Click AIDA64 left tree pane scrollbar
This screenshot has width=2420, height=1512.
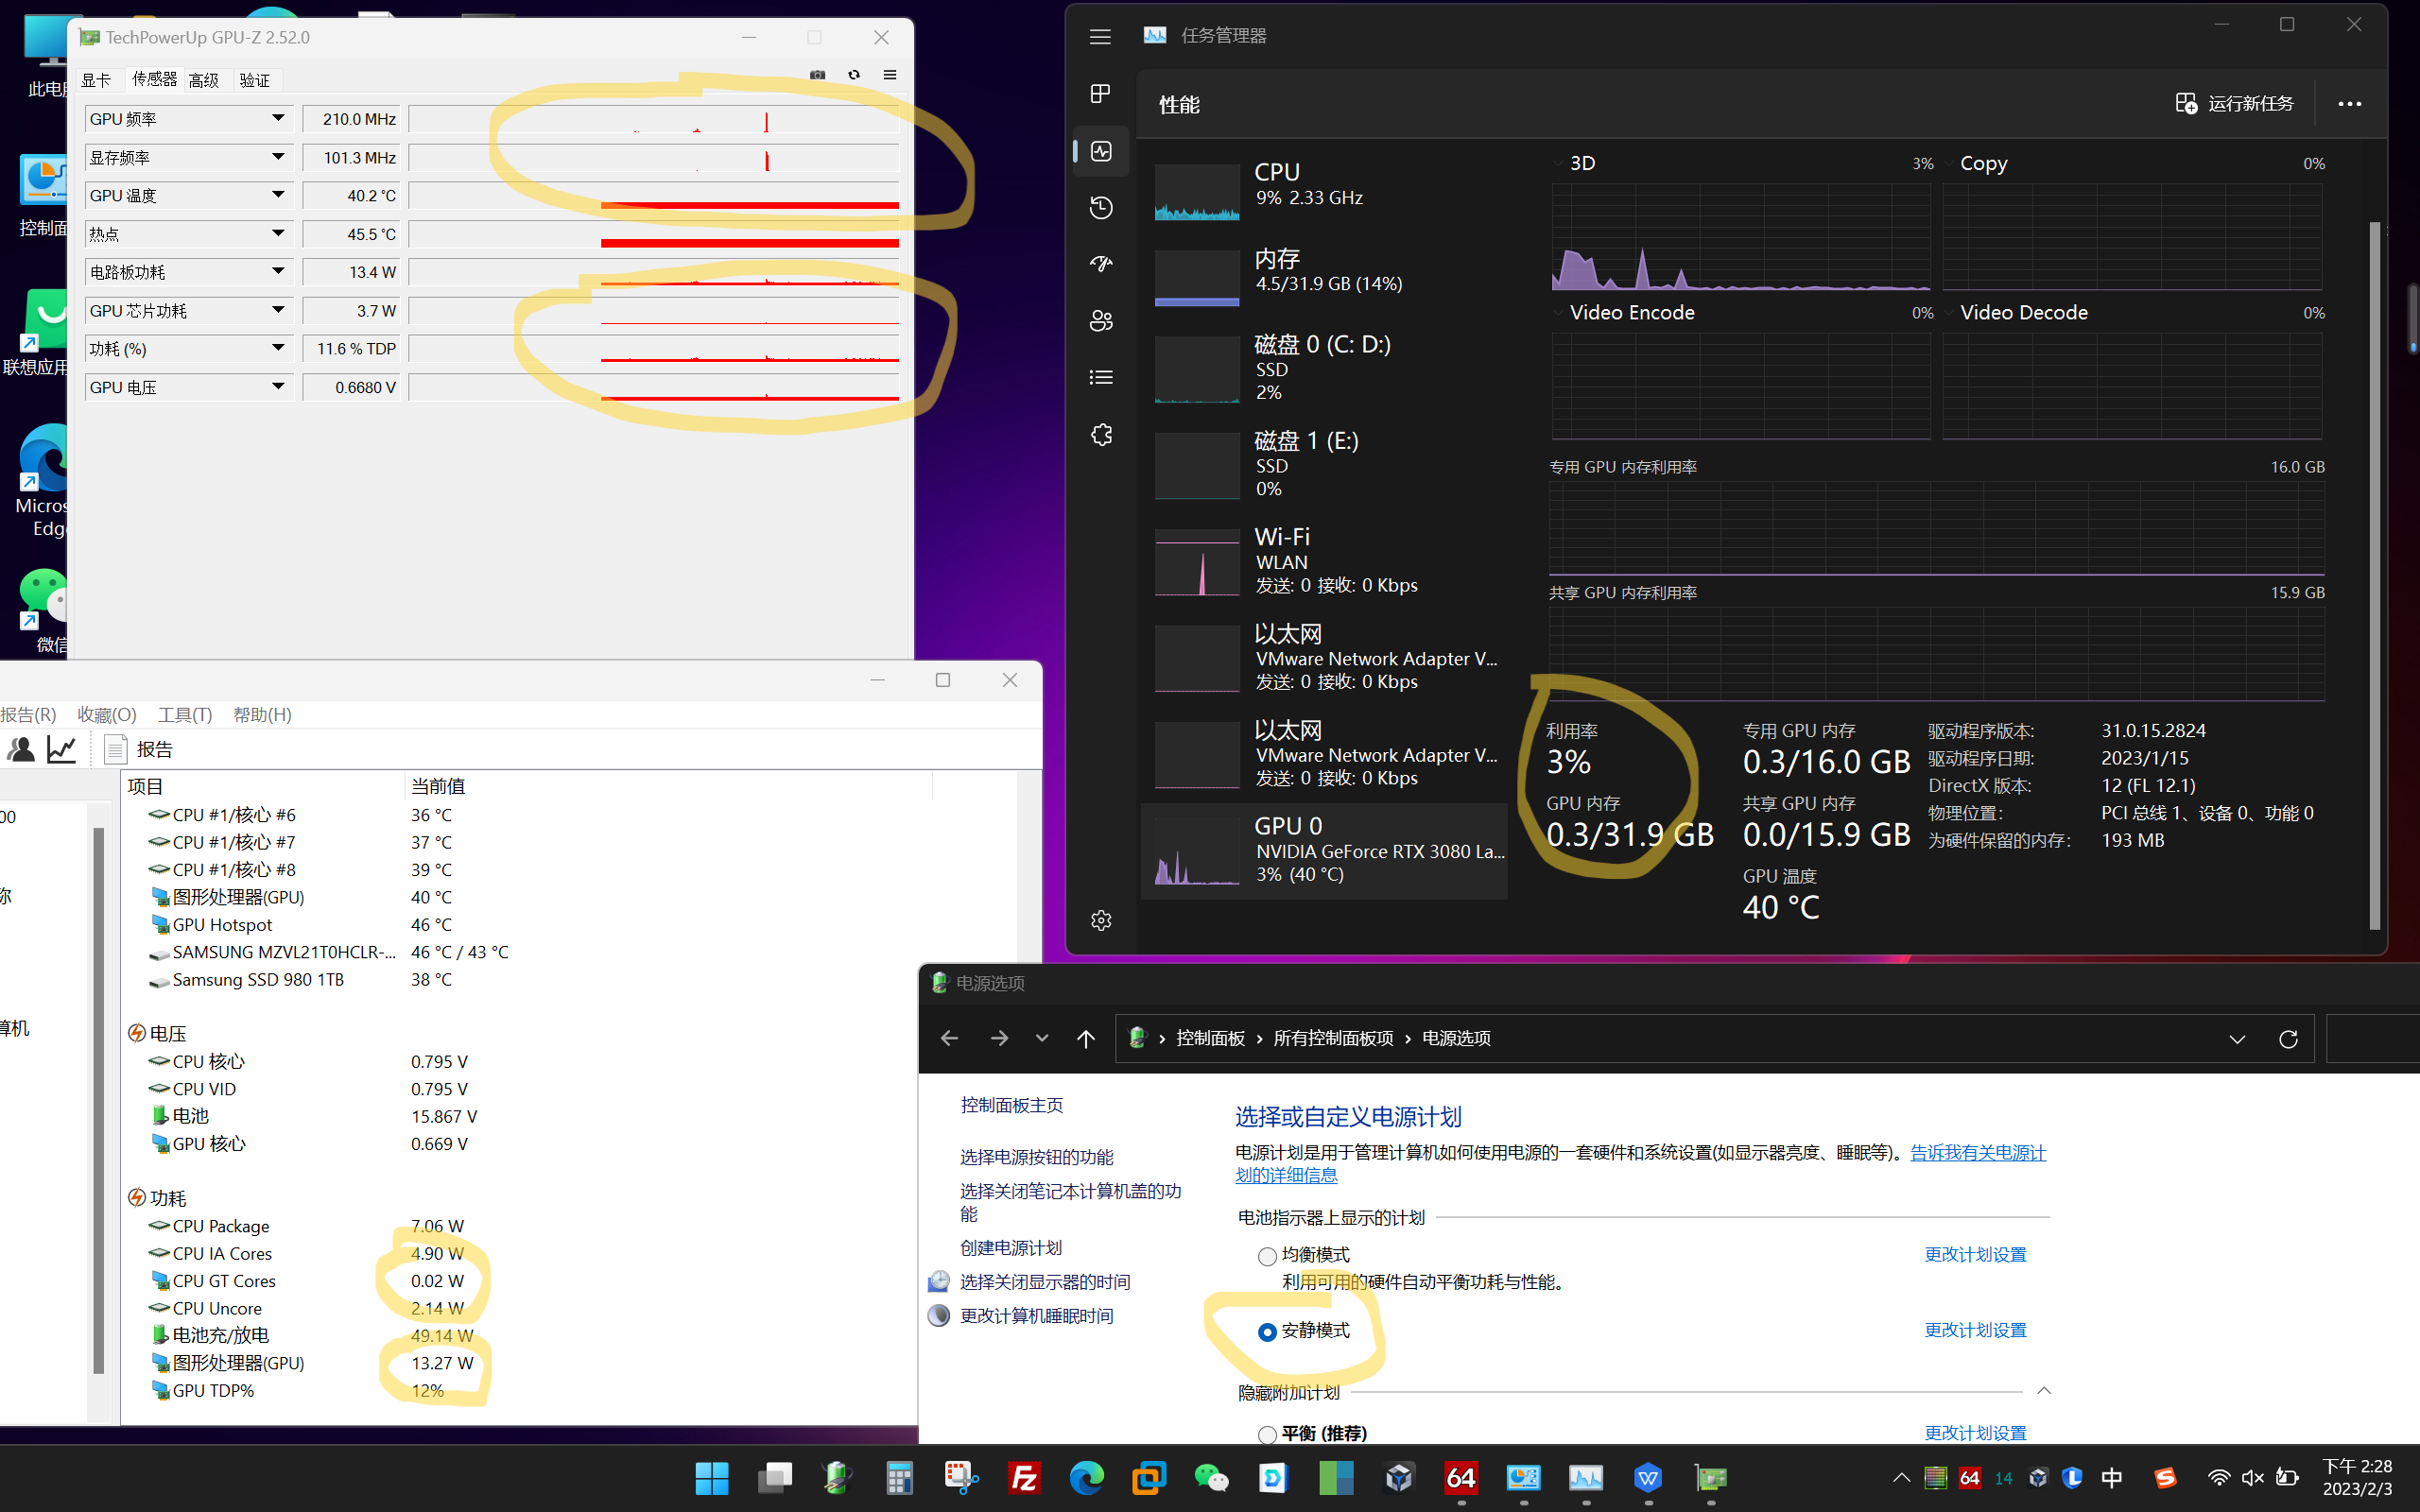click(x=98, y=1100)
